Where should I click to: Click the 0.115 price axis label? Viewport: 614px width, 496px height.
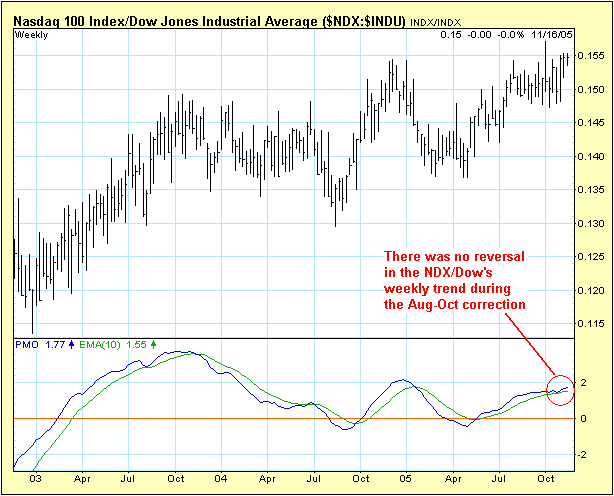click(x=592, y=323)
